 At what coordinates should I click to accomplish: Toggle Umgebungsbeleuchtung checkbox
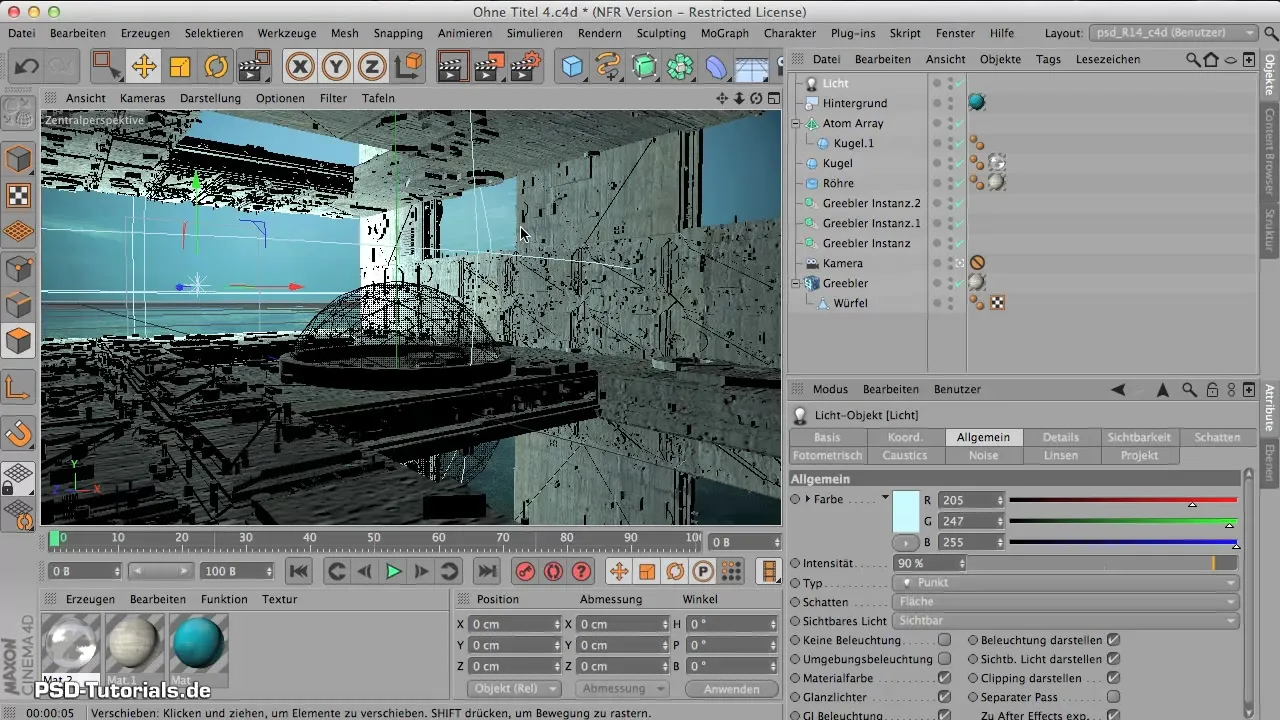[x=944, y=660]
